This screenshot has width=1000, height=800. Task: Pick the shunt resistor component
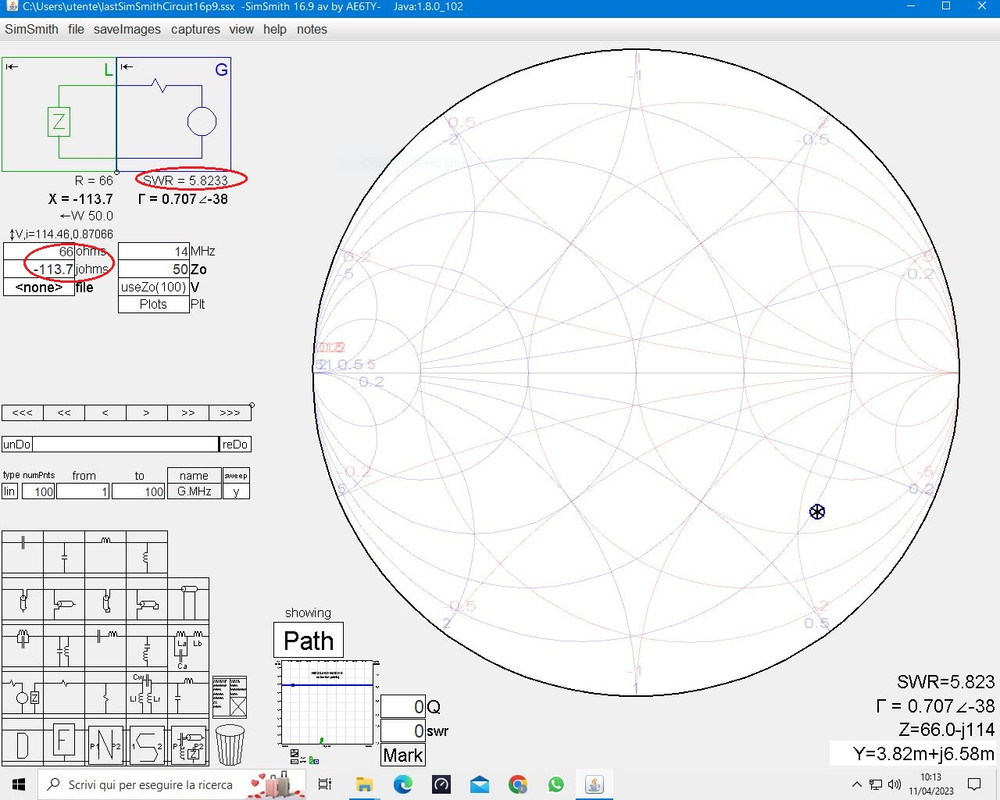click(x=105, y=693)
